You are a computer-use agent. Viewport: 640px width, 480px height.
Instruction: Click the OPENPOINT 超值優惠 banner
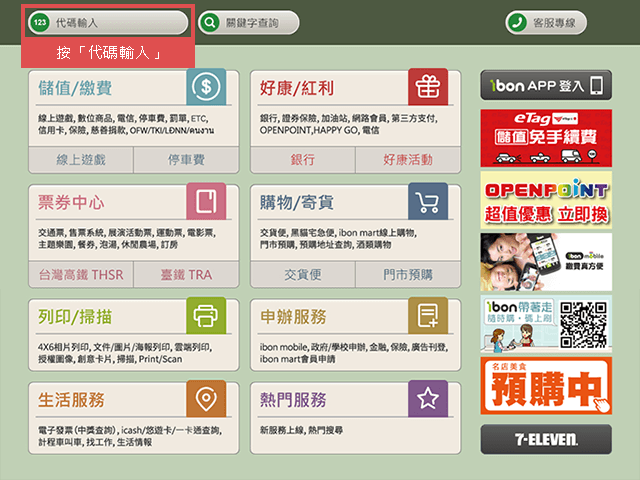coord(546,200)
